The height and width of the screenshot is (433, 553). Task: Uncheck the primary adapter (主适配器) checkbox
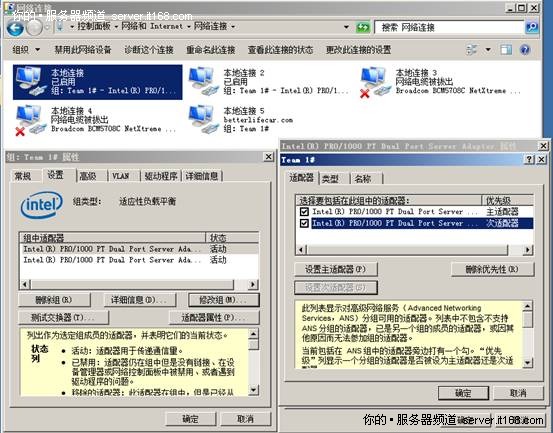click(x=304, y=212)
